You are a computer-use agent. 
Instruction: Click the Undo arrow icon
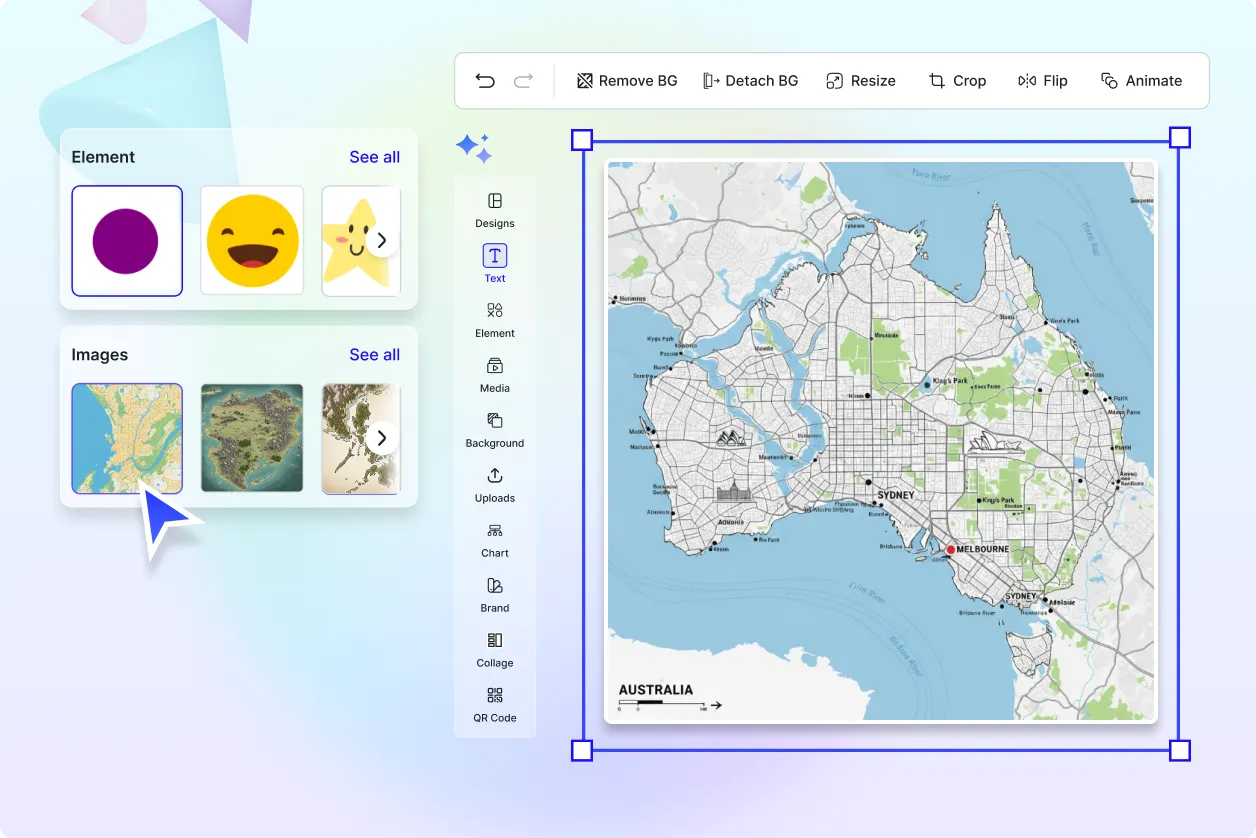point(485,81)
